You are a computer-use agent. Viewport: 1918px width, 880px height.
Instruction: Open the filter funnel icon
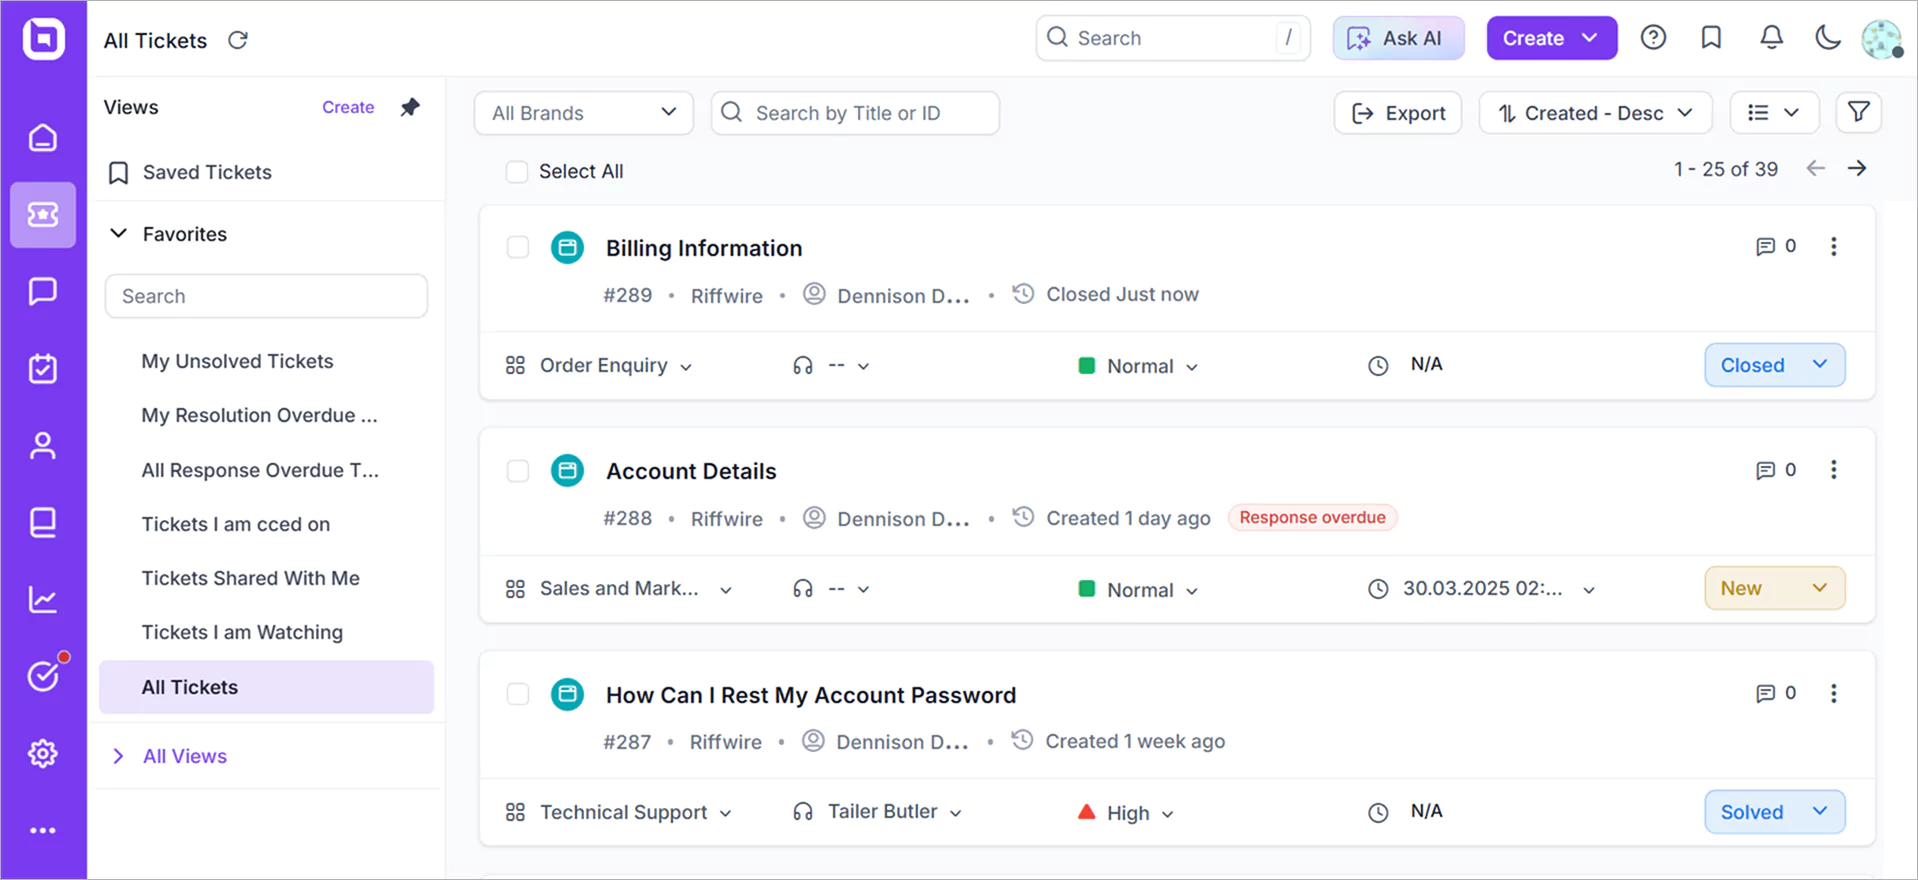[1859, 112]
